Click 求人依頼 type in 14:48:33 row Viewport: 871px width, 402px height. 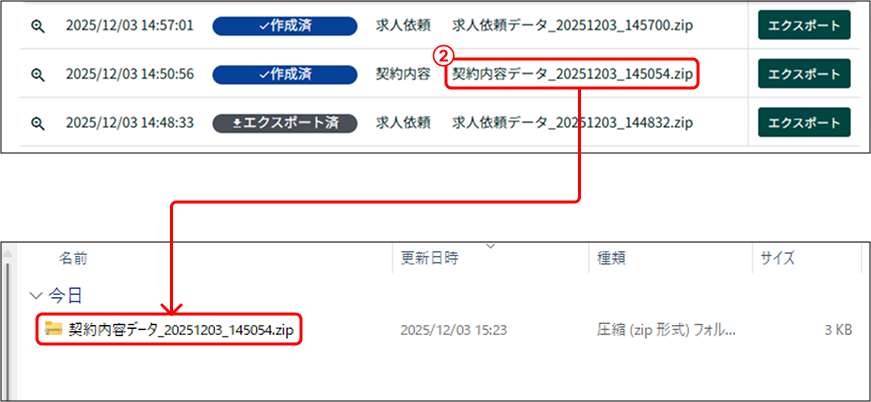(403, 123)
